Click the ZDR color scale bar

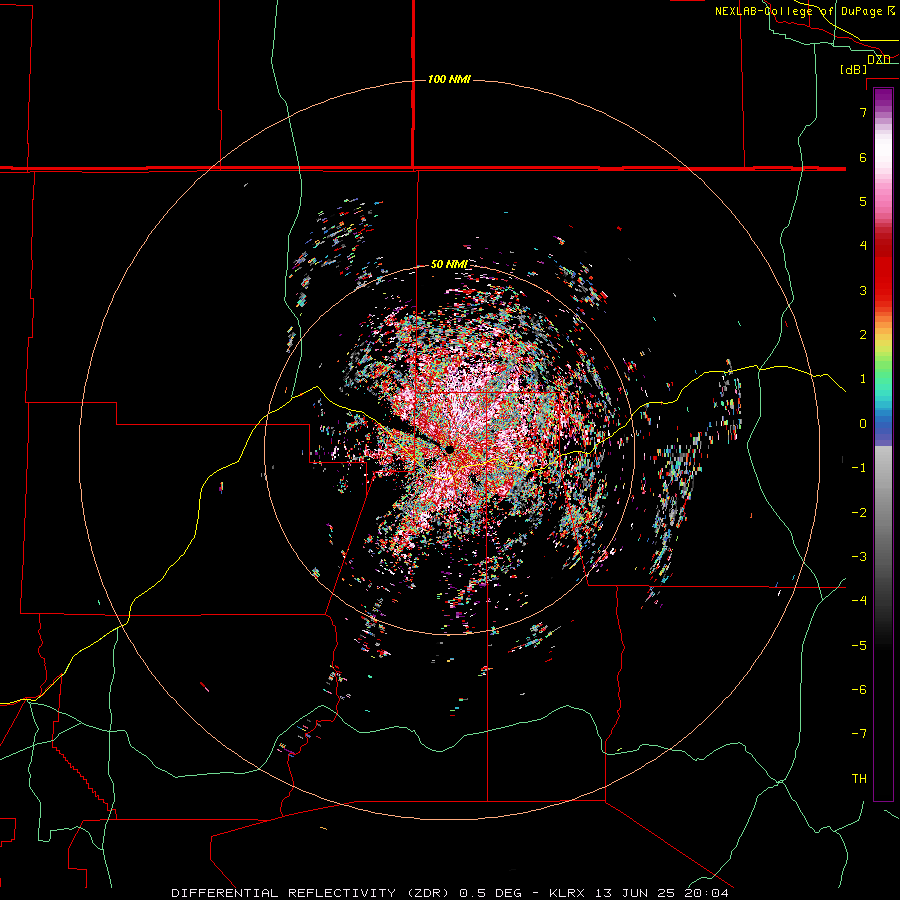coord(883,444)
